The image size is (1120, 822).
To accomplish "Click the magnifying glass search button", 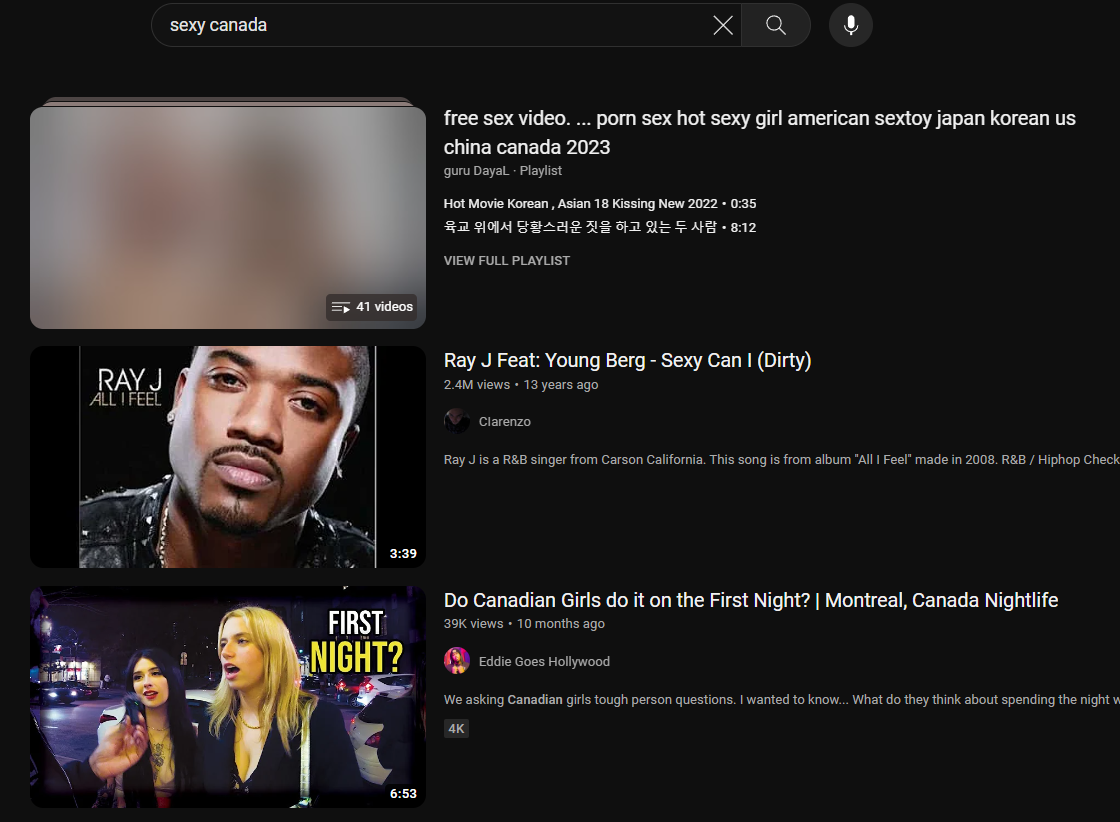I will coord(776,26).
